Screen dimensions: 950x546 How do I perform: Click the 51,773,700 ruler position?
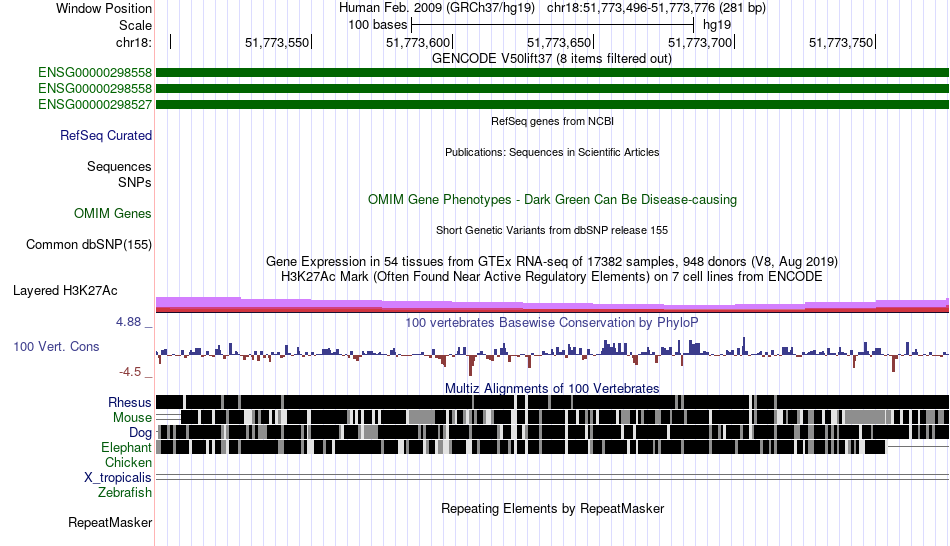click(x=700, y=42)
